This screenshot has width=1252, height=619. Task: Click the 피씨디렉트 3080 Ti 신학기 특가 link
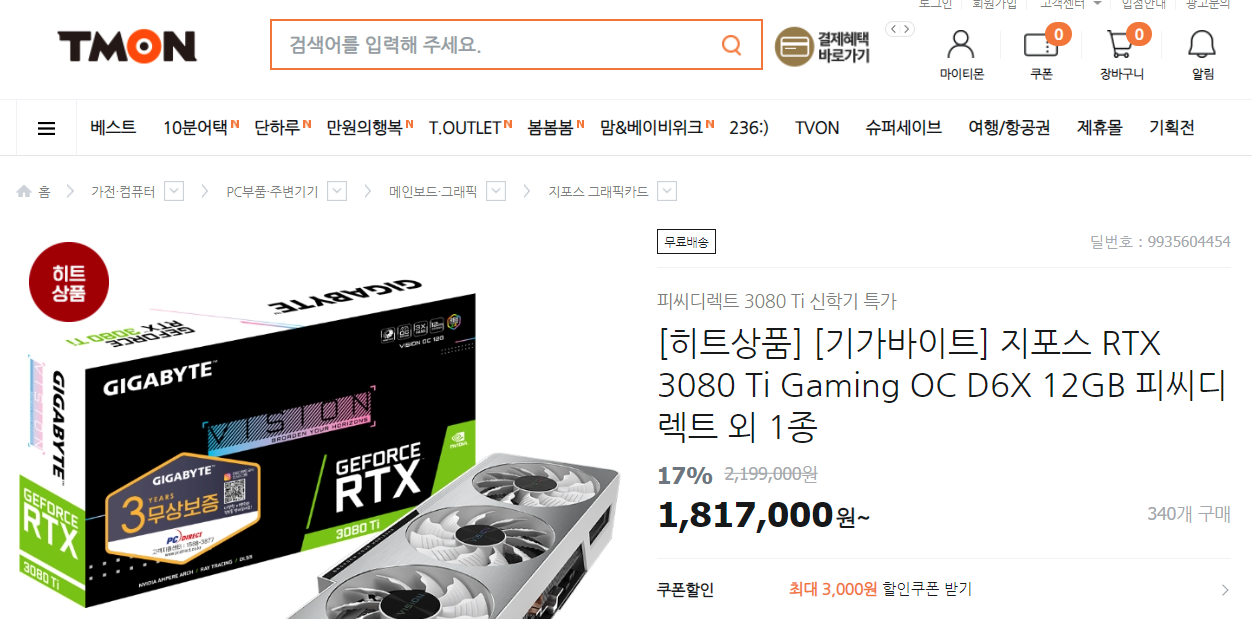777,301
